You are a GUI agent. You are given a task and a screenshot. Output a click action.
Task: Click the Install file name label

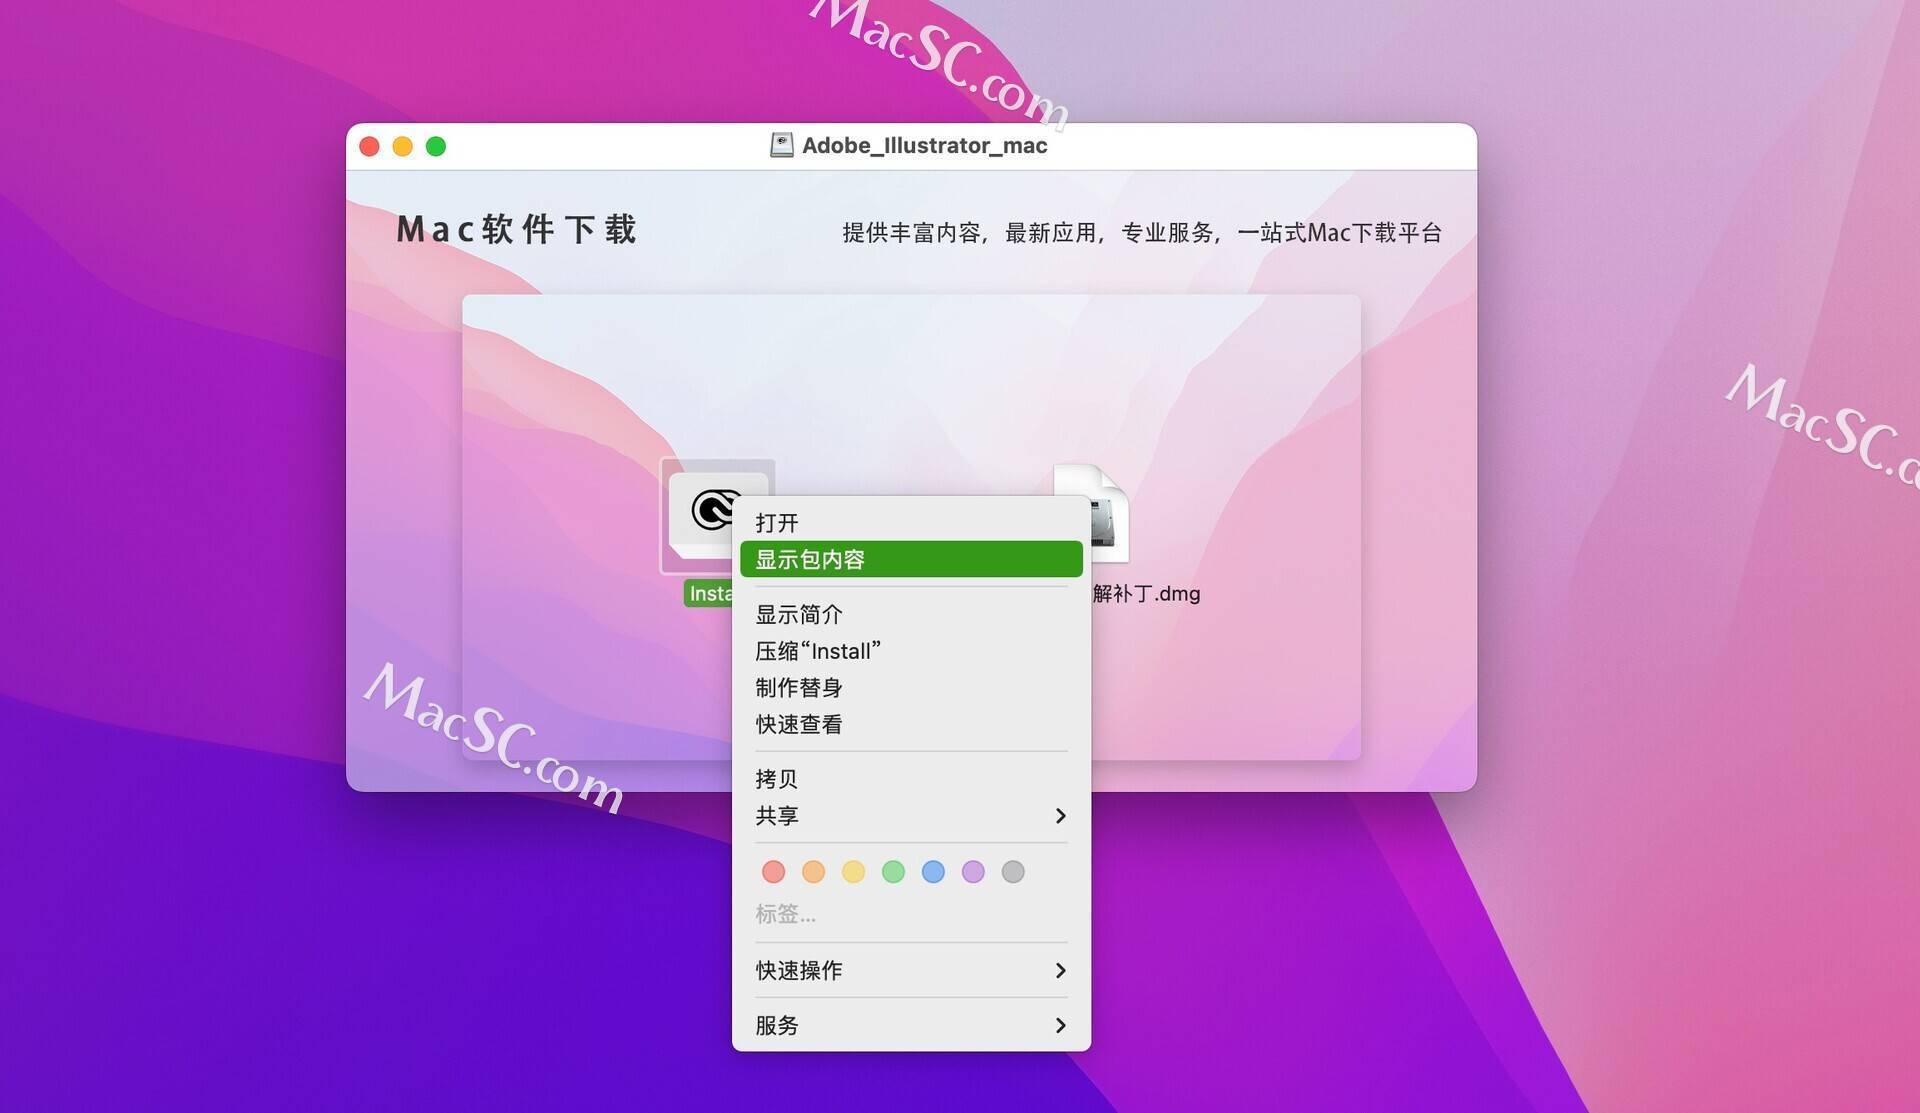[x=710, y=593]
